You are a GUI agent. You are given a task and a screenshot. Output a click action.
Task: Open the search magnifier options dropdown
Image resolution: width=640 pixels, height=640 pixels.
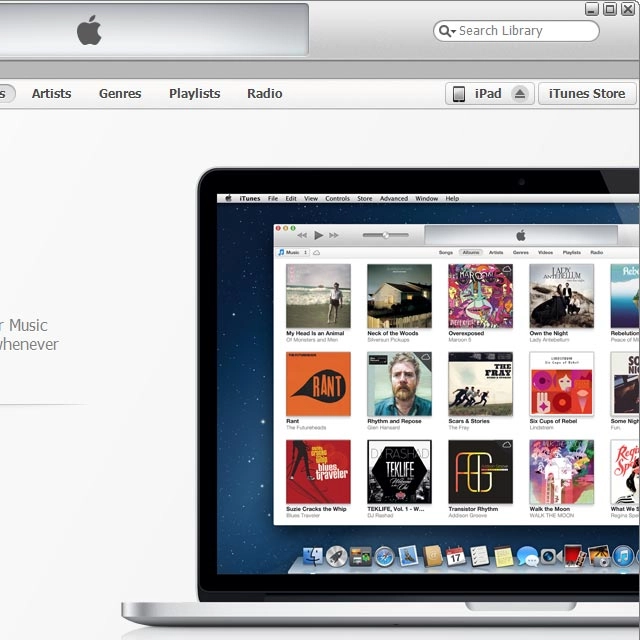point(446,31)
